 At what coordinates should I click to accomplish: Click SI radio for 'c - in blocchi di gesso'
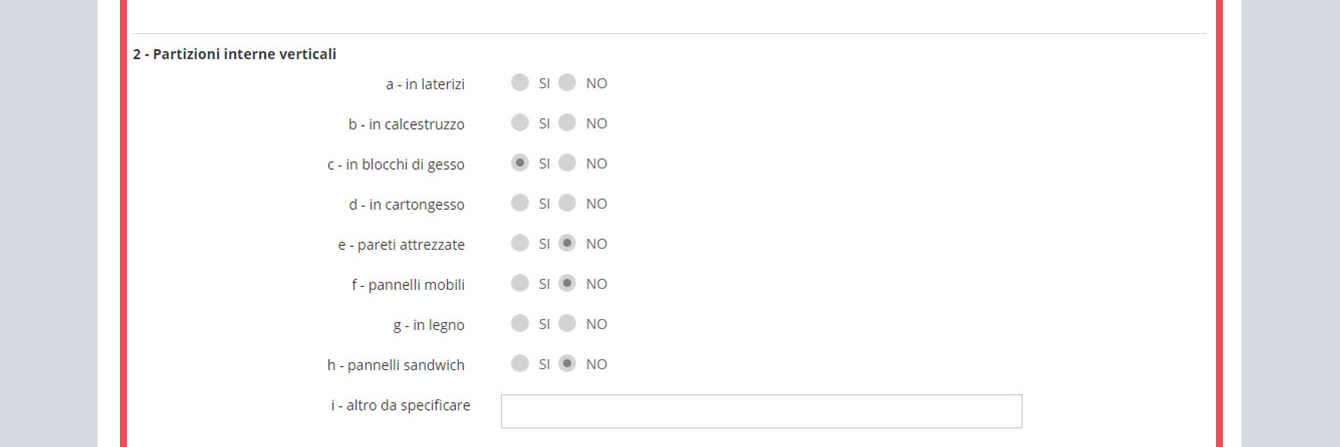click(520, 163)
